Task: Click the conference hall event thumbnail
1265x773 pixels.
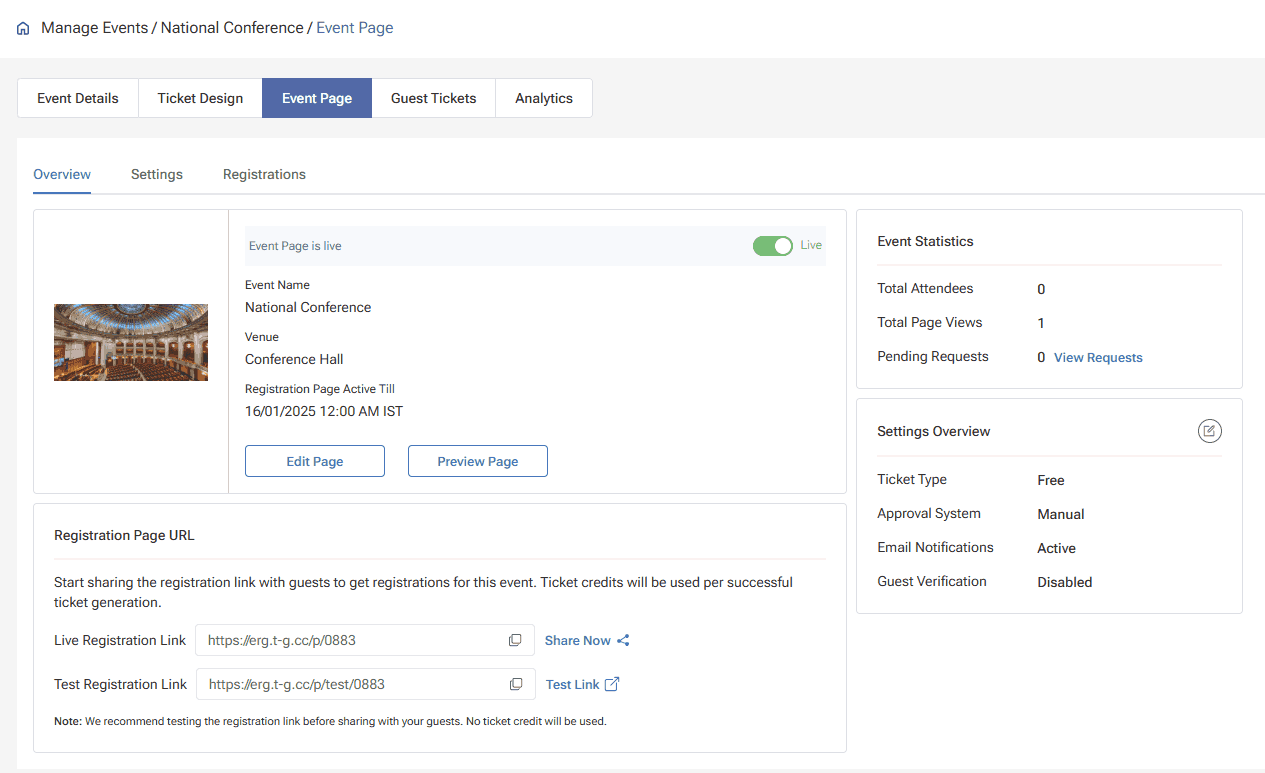Action: (x=131, y=342)
